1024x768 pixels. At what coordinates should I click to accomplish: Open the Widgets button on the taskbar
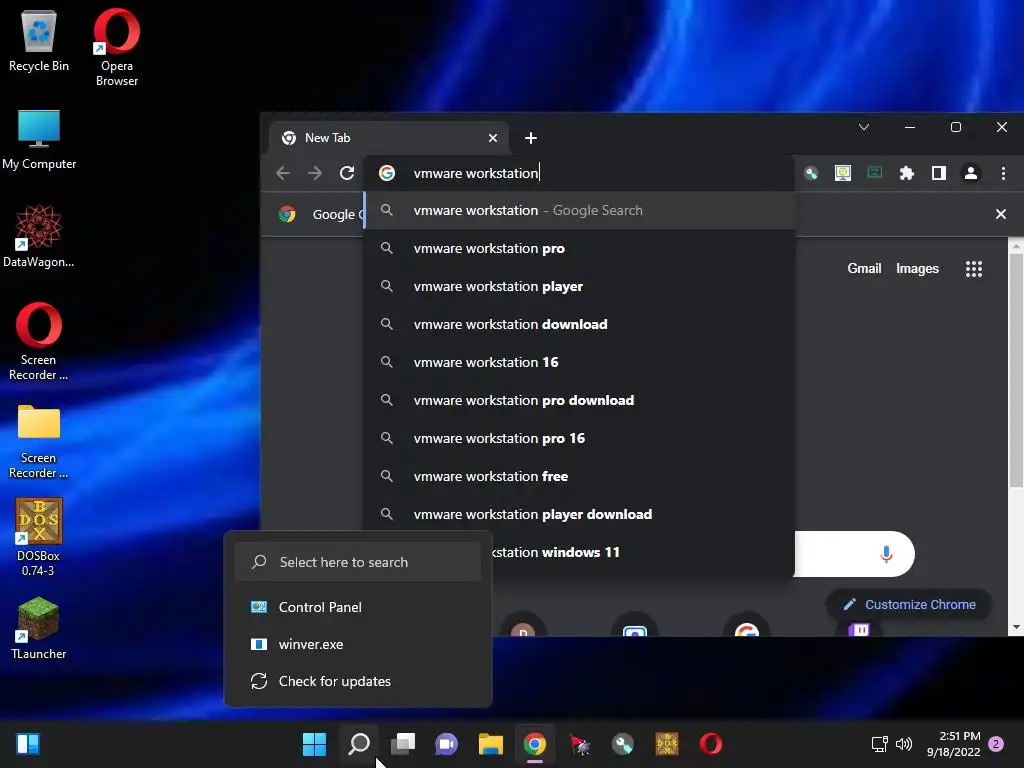point(28,744)
